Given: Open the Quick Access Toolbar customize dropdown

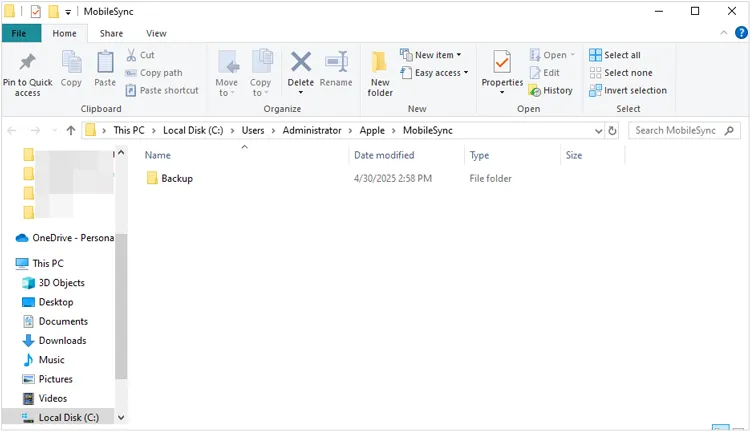Looking at the screenshot, I should (68, 12).
